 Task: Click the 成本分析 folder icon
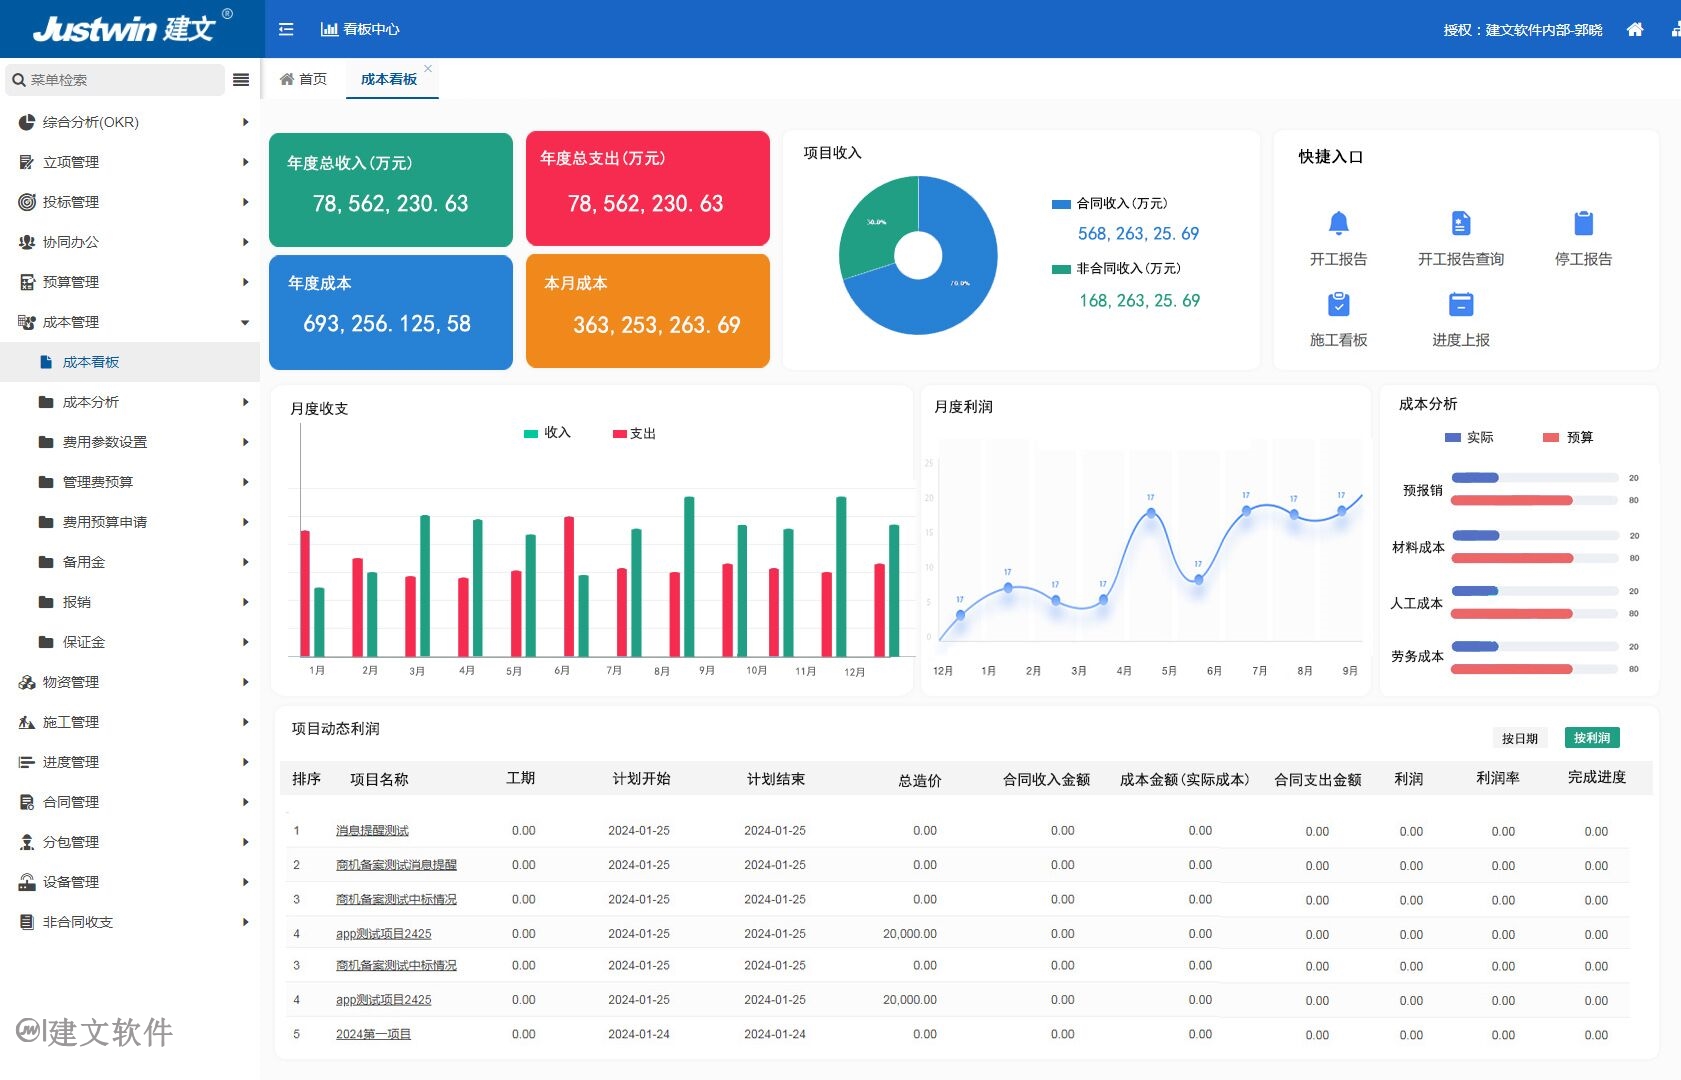[46, 402]
